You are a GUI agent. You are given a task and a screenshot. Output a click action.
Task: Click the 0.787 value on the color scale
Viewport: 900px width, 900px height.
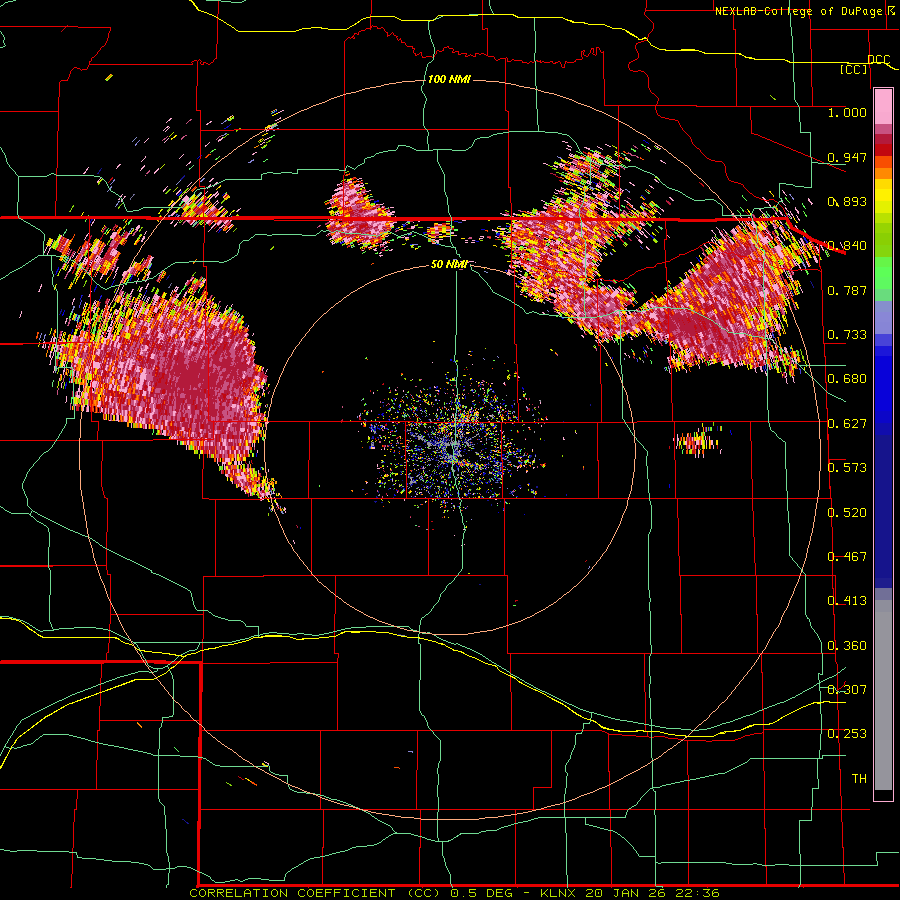click(x=847, y=290)
